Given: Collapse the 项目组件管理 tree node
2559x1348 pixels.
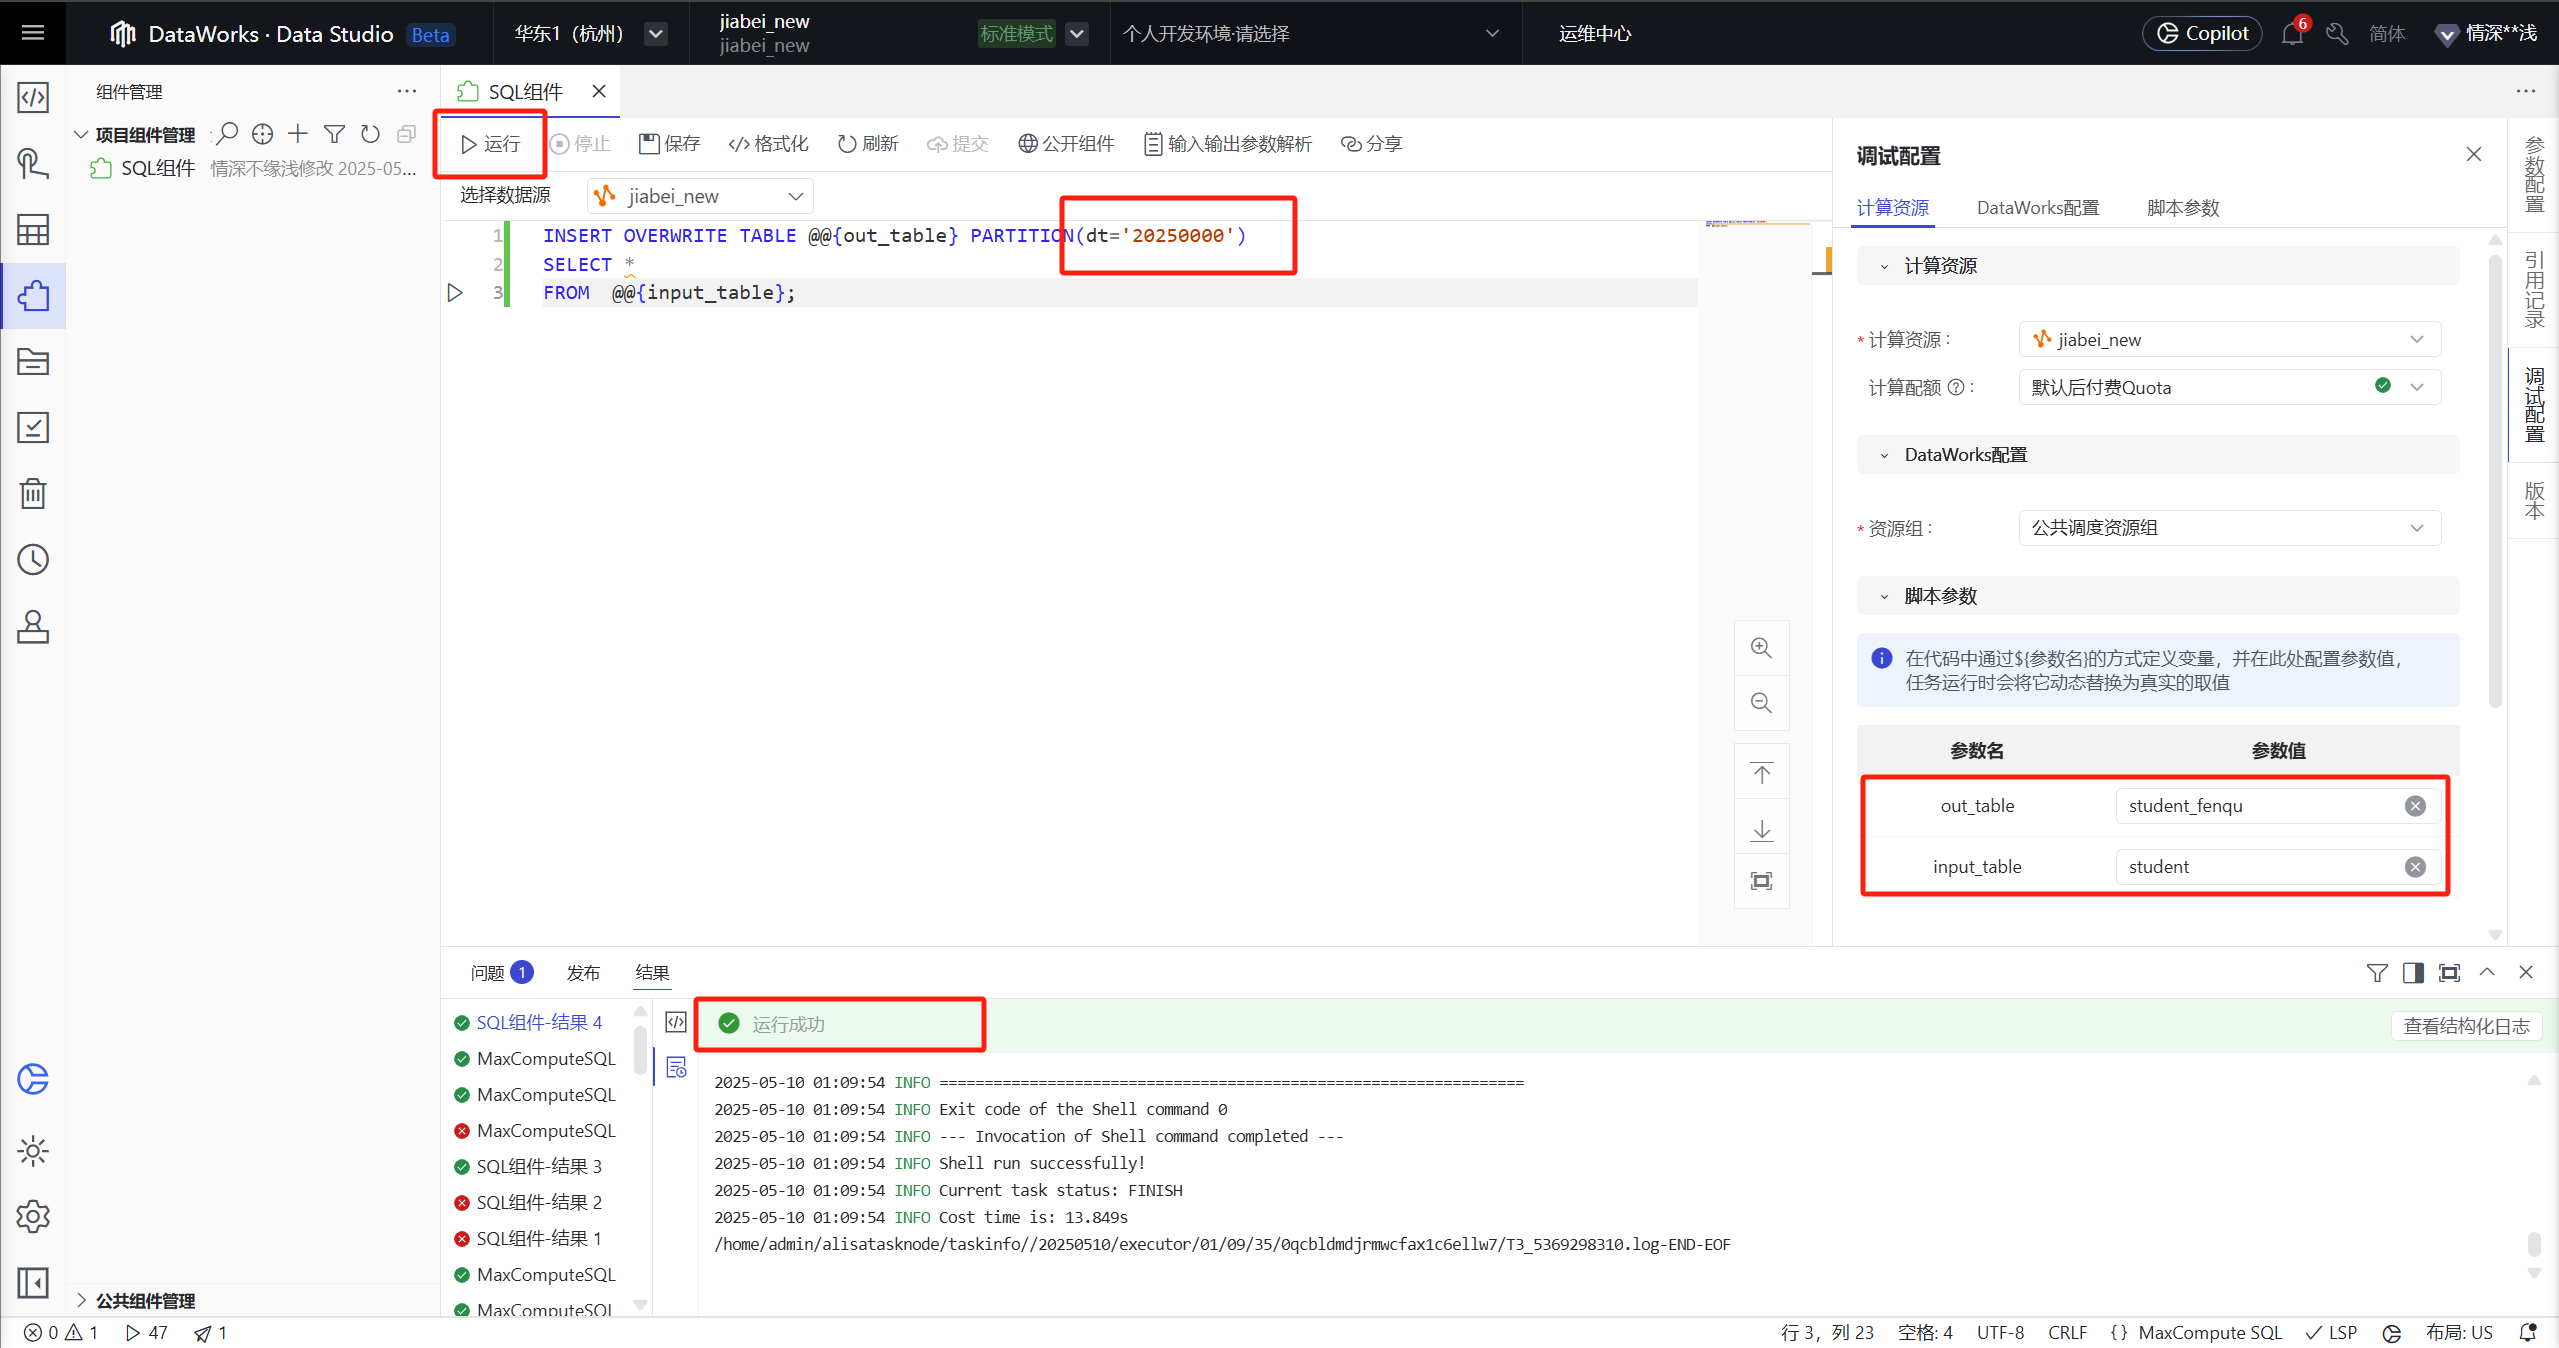Looking at the screenshot, I should coord(81,134).
